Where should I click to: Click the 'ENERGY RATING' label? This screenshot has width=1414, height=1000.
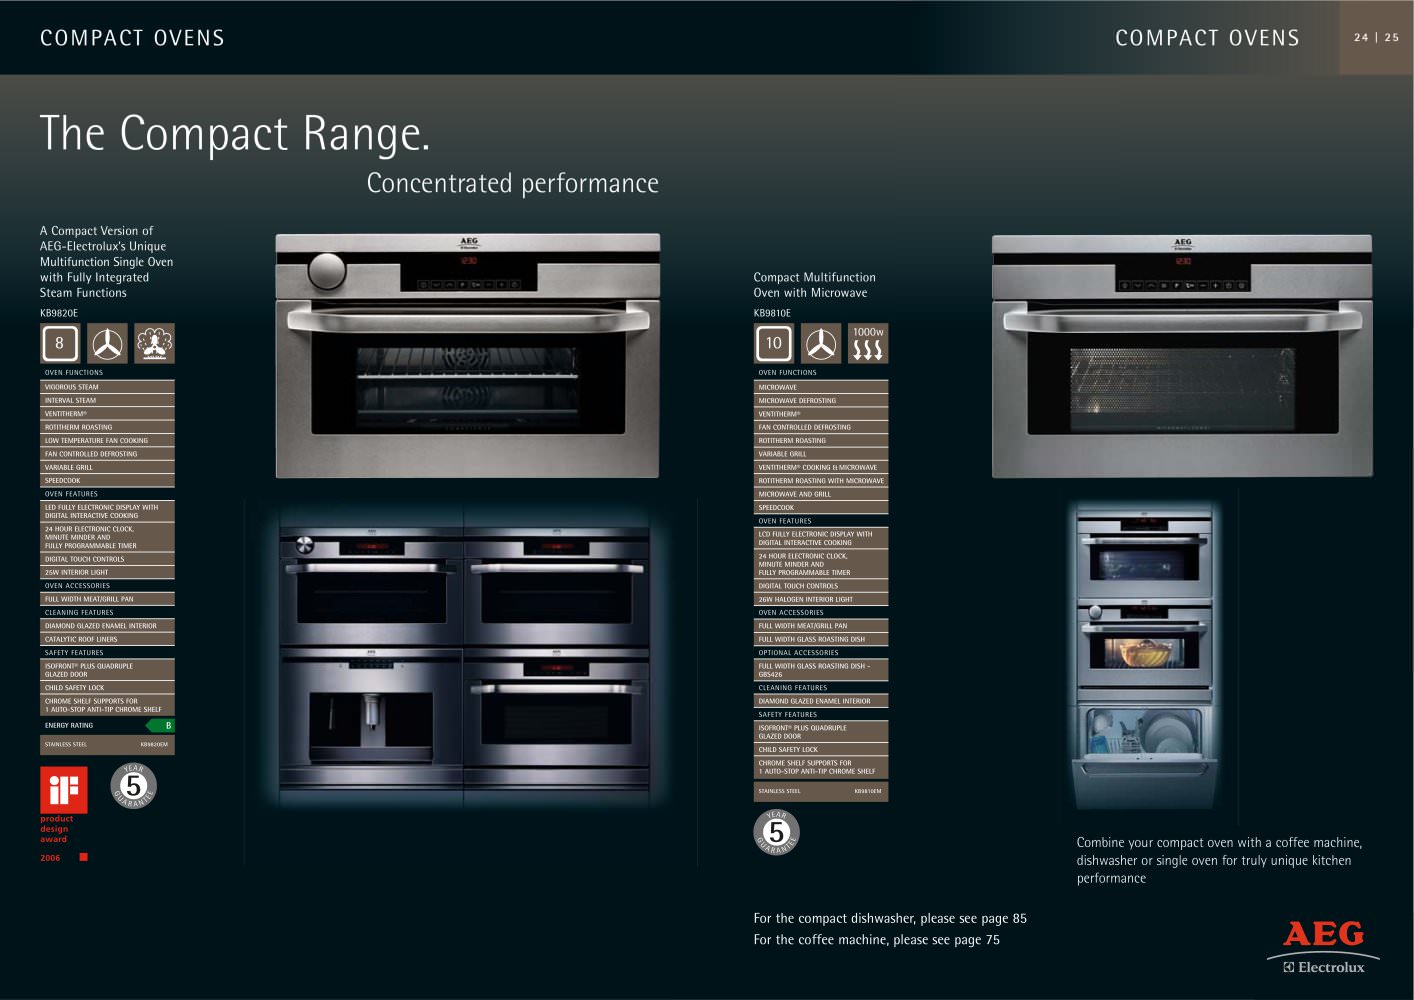69,726
